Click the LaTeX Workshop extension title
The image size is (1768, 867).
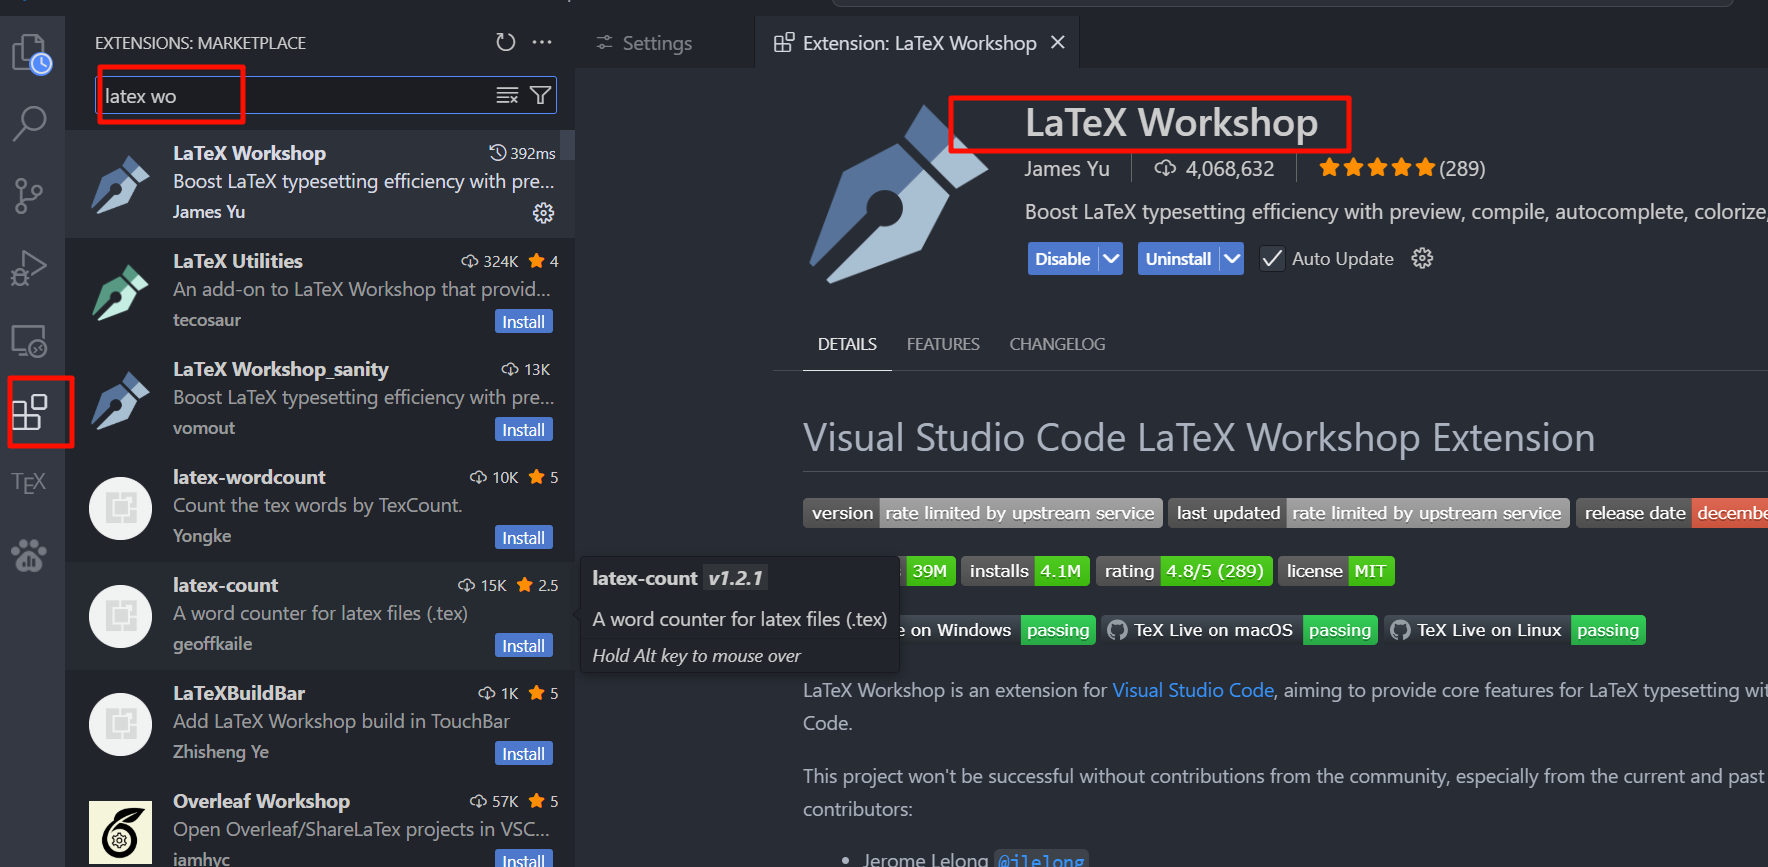(x=1171, y=123)
